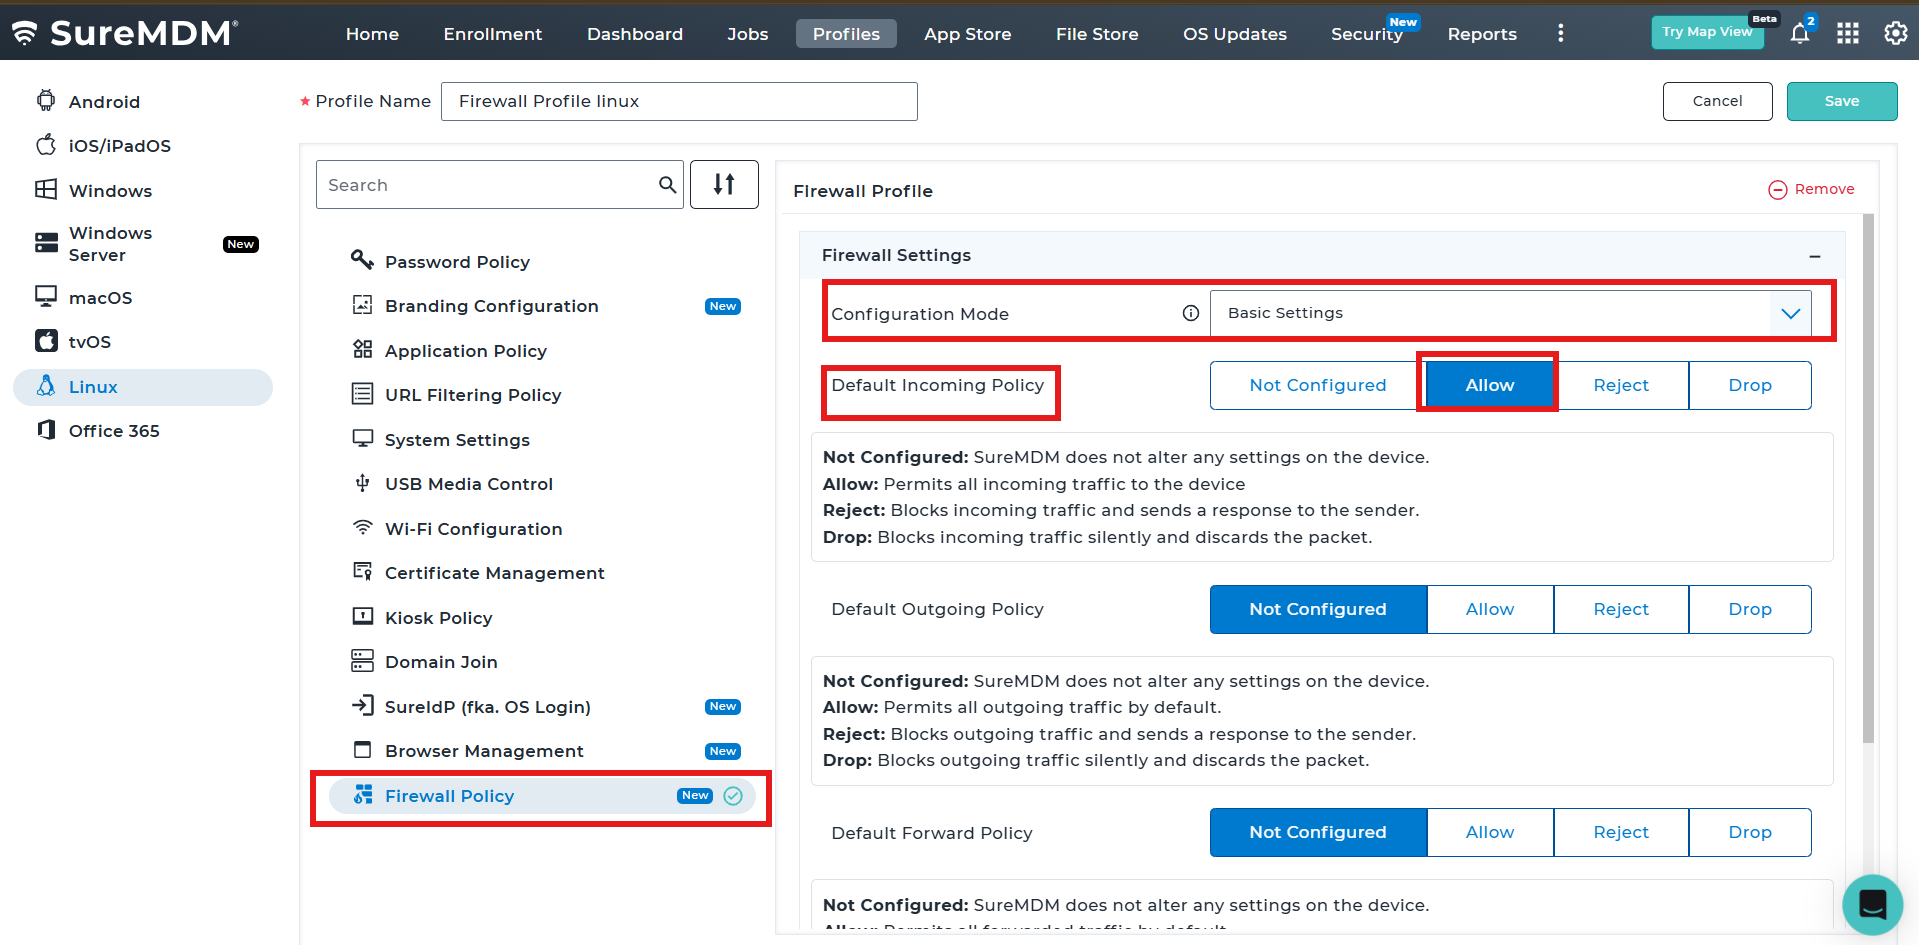The height and width of the screenshot is (945, 1919).
Task: Click the Application Policy icon
Action: coord(362,349)
